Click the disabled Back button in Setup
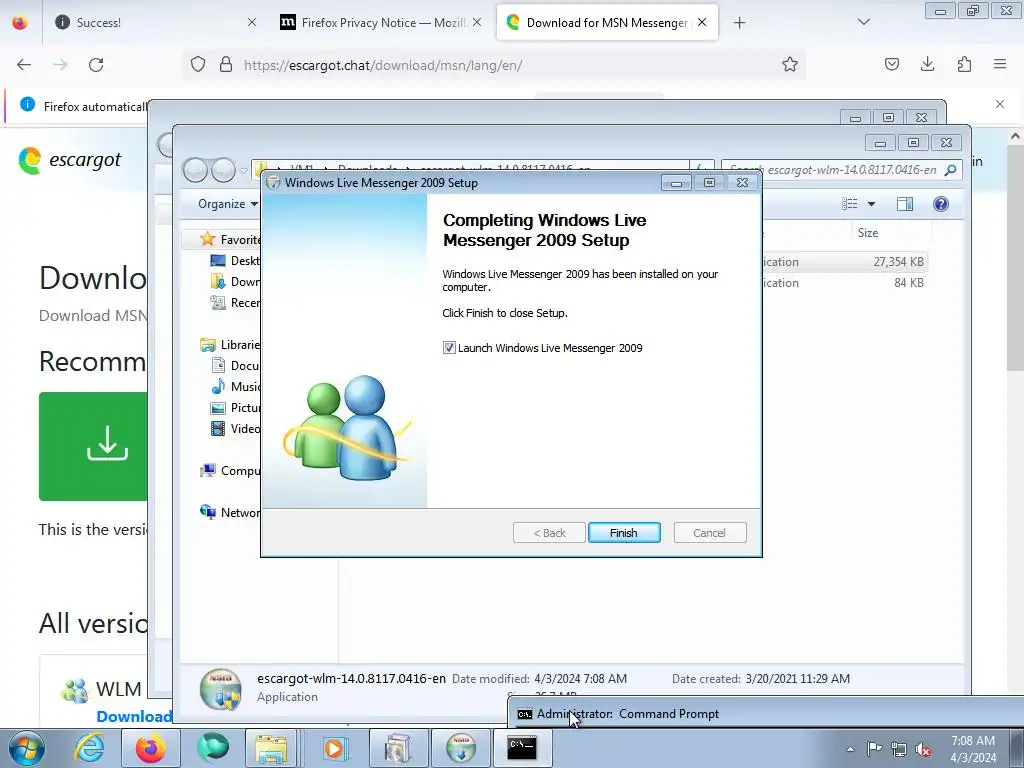The image size is (1024, 768). [x=549, y=533]
